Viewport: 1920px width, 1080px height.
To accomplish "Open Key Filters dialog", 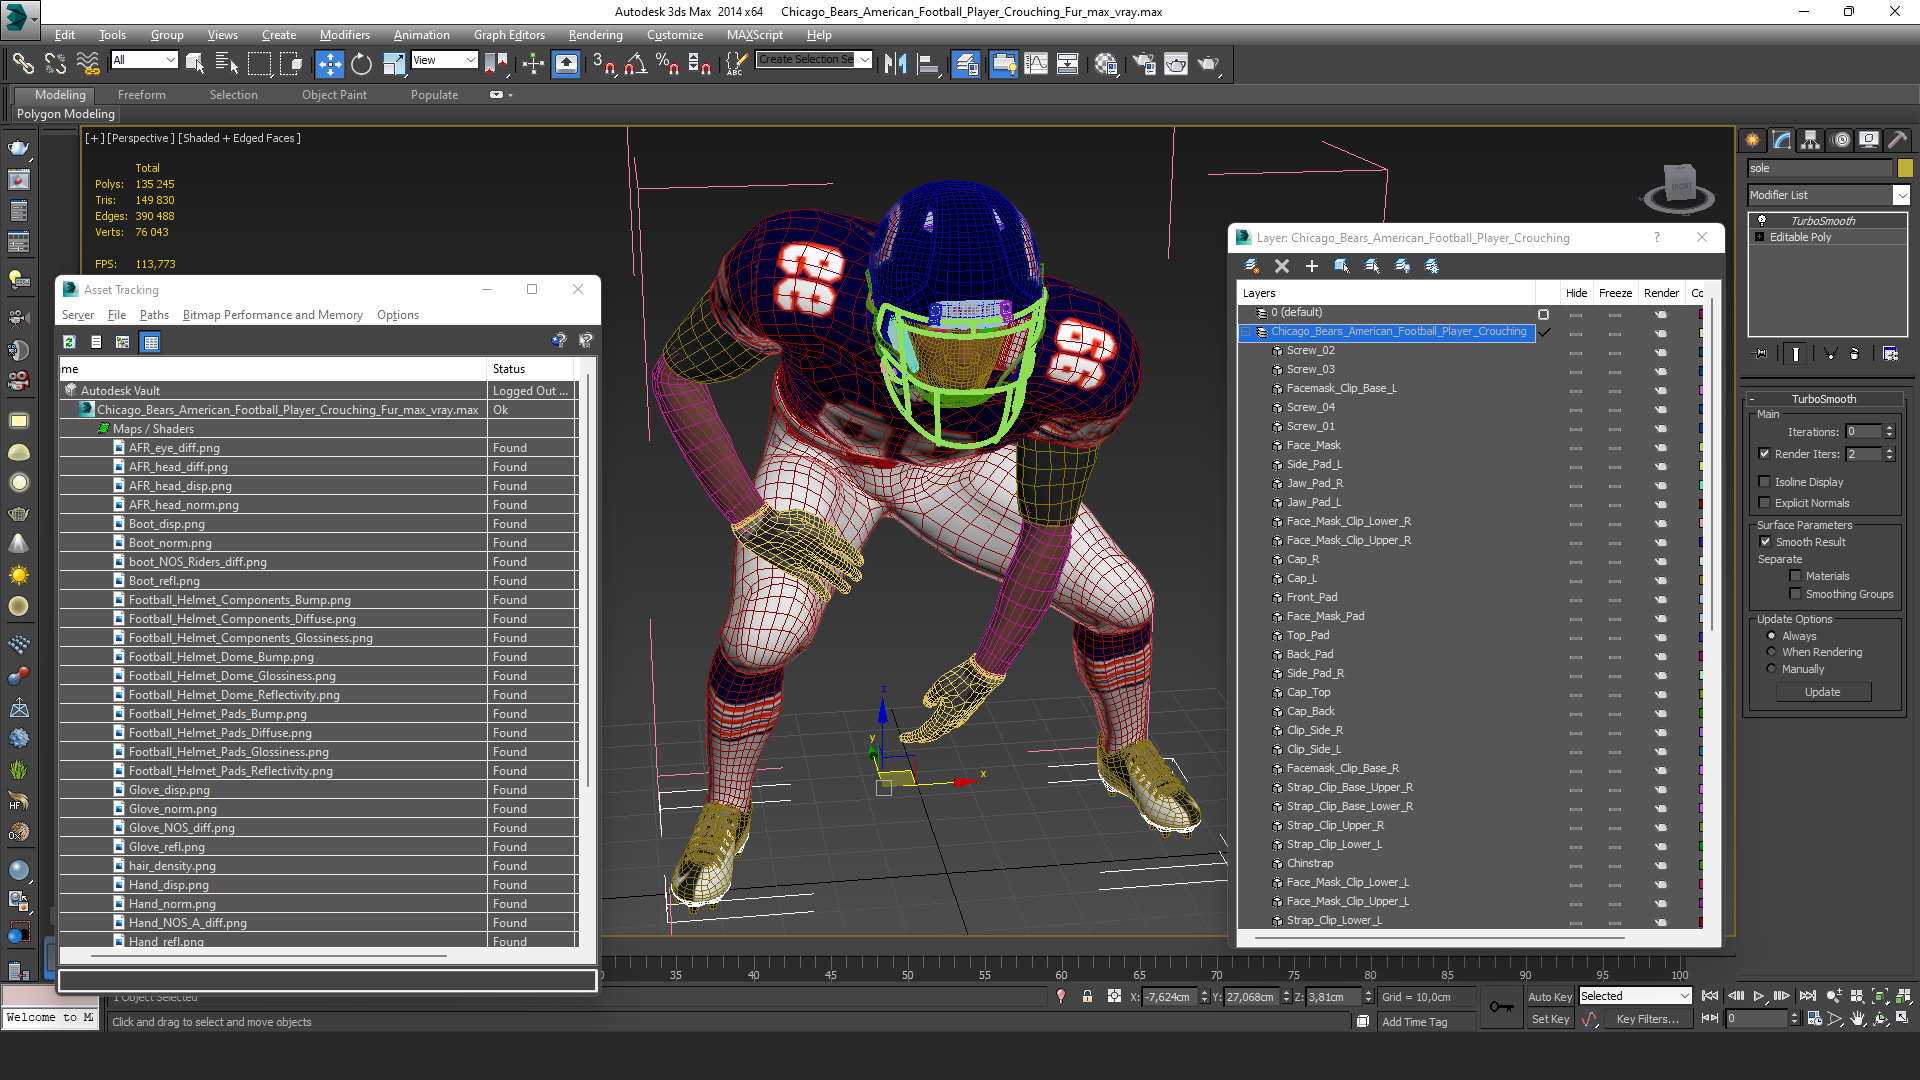I will point(1647,1019).
